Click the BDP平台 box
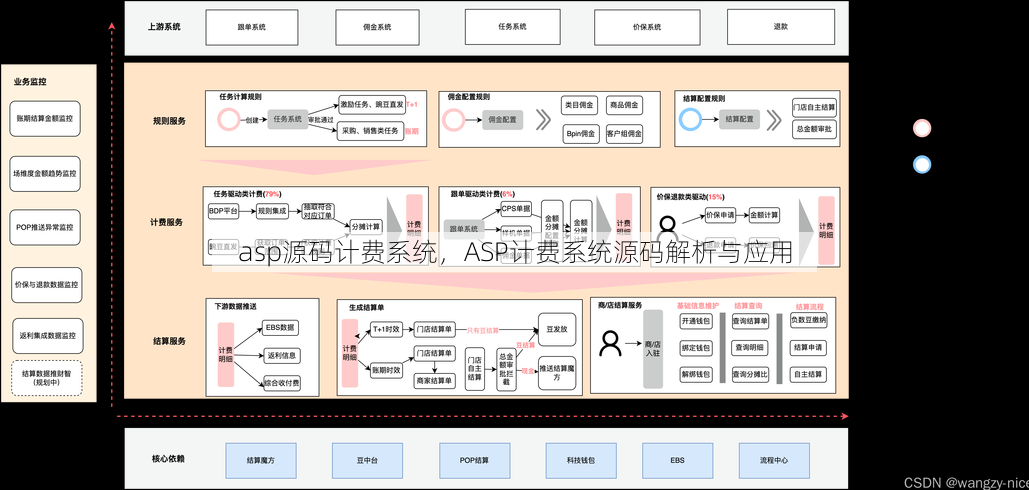The height and width of the screenshot is (490, 1029). [x=224, y=211]
